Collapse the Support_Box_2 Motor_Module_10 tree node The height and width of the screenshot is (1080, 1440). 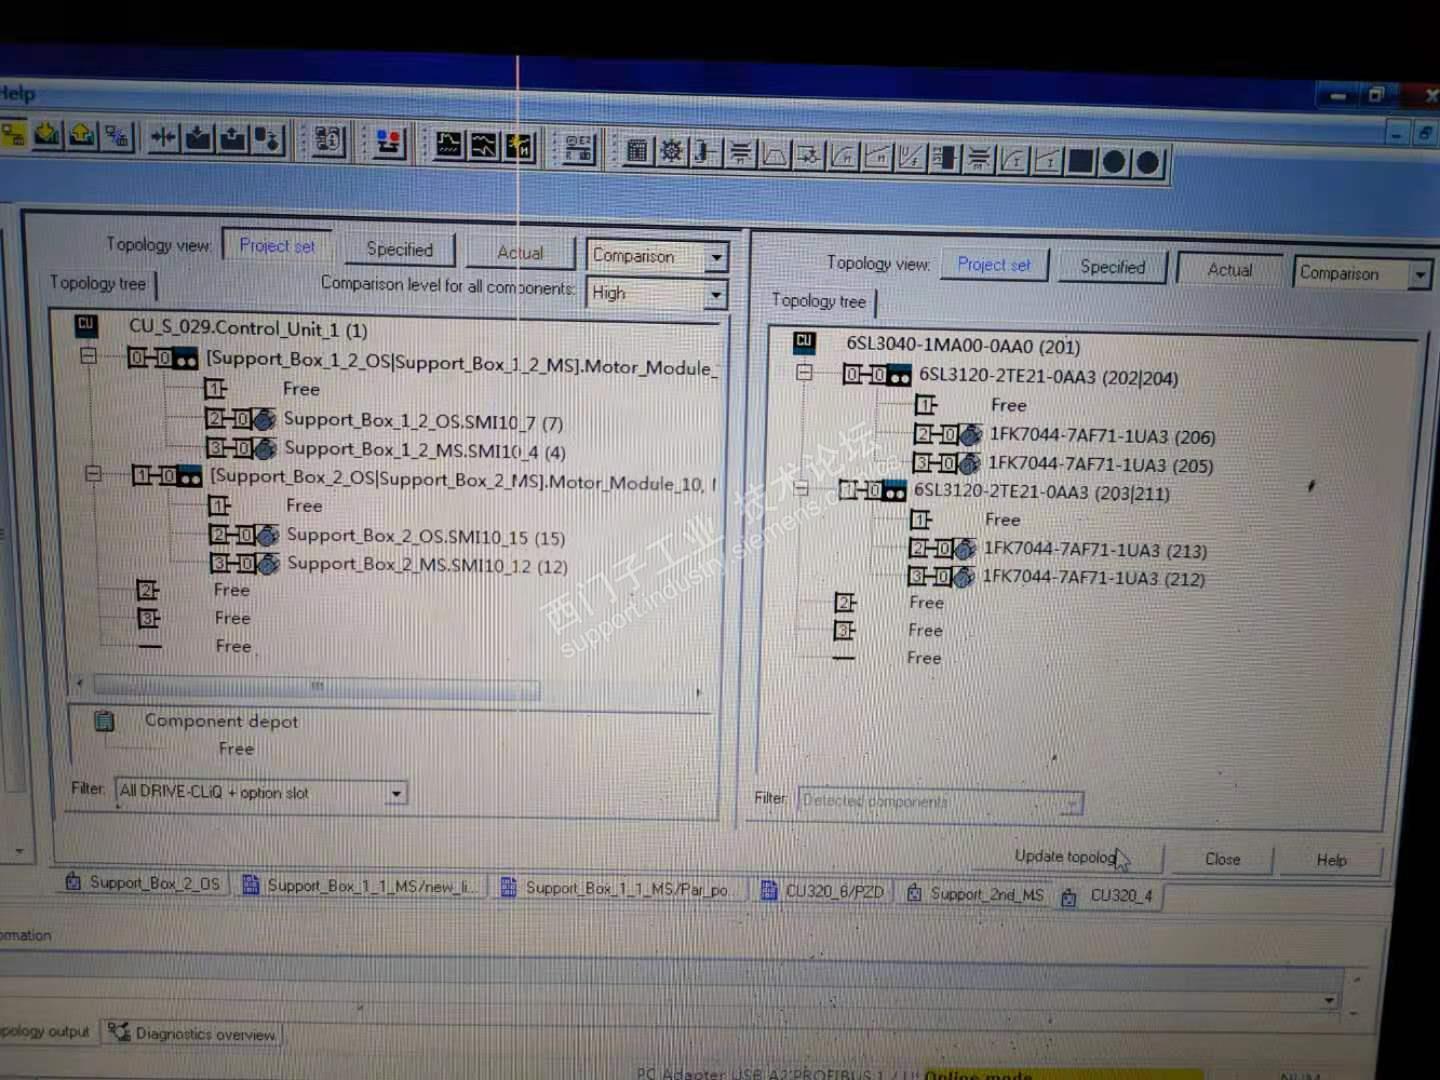(93, 474)
